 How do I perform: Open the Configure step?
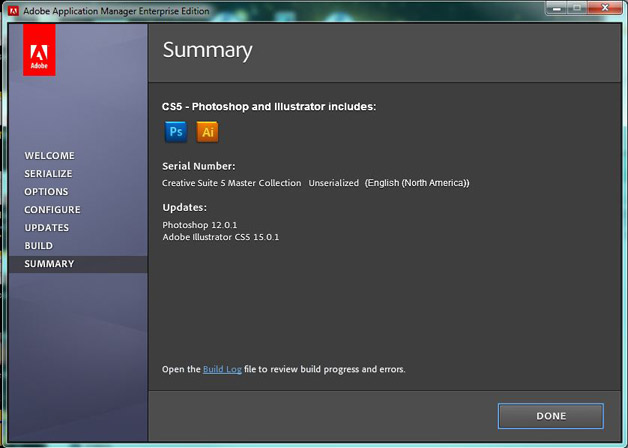pyautogui.click(x=52, y=210)
